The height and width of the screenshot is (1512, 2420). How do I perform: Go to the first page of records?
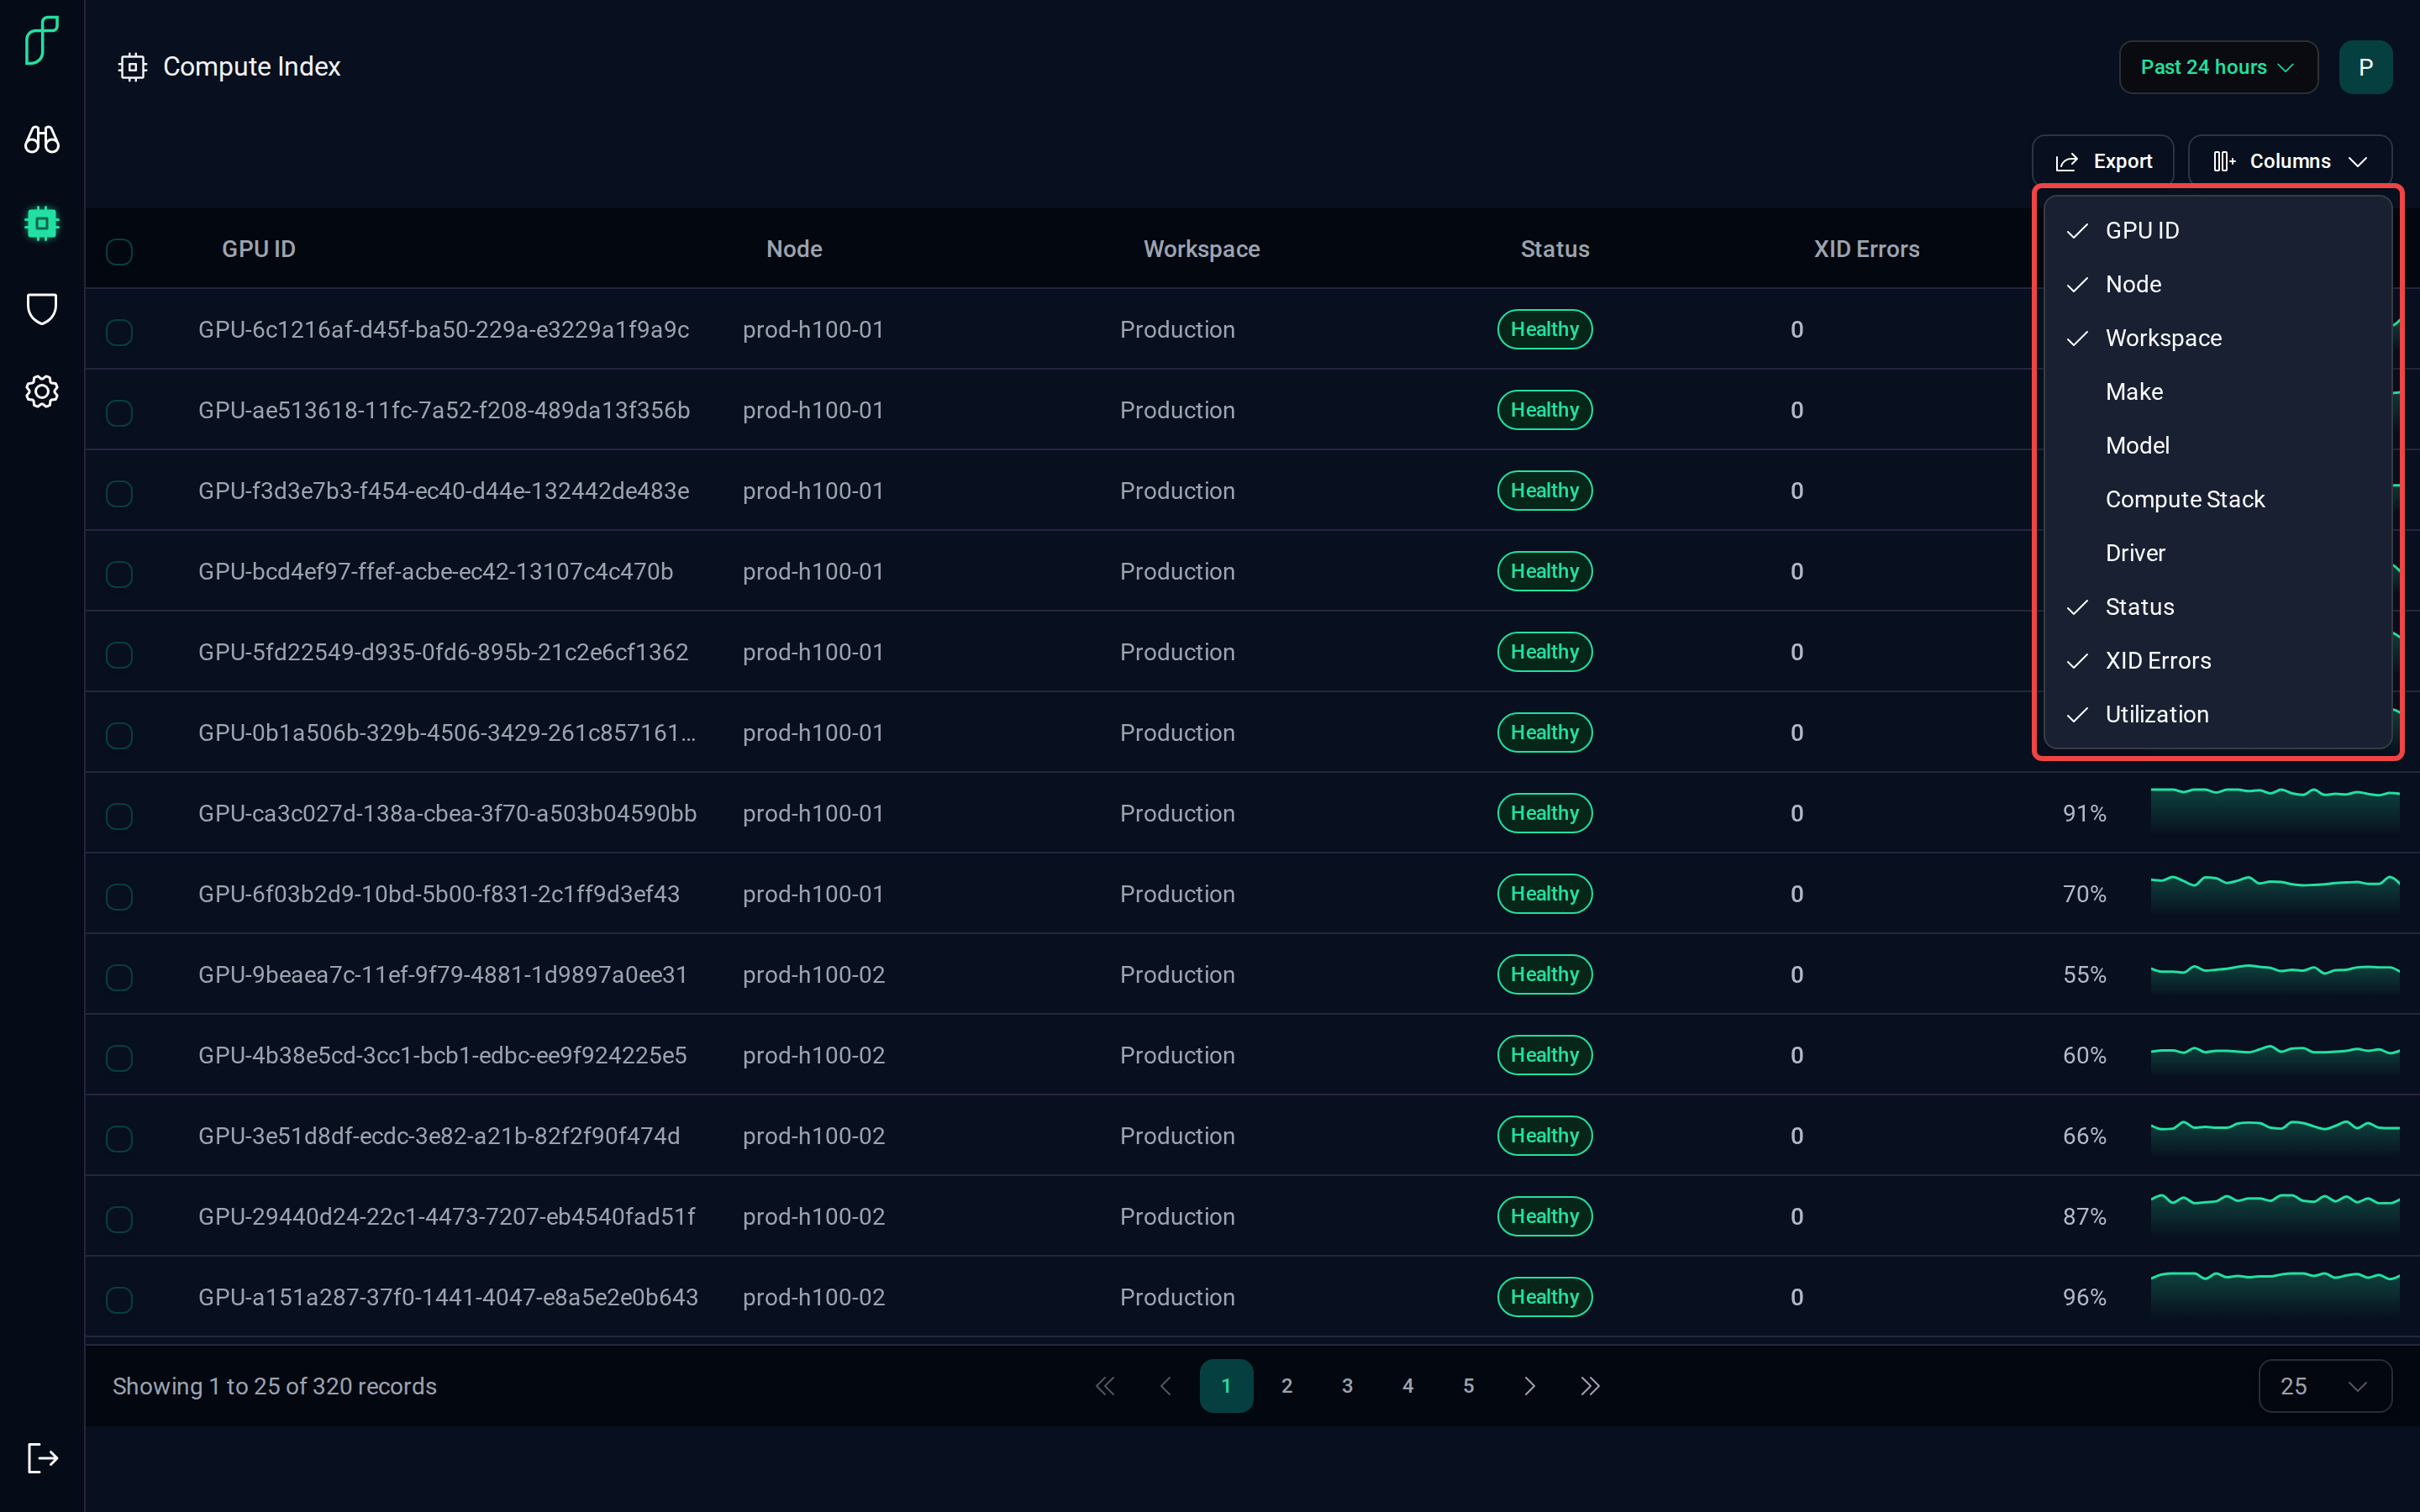click(x=1105, y=1386)
